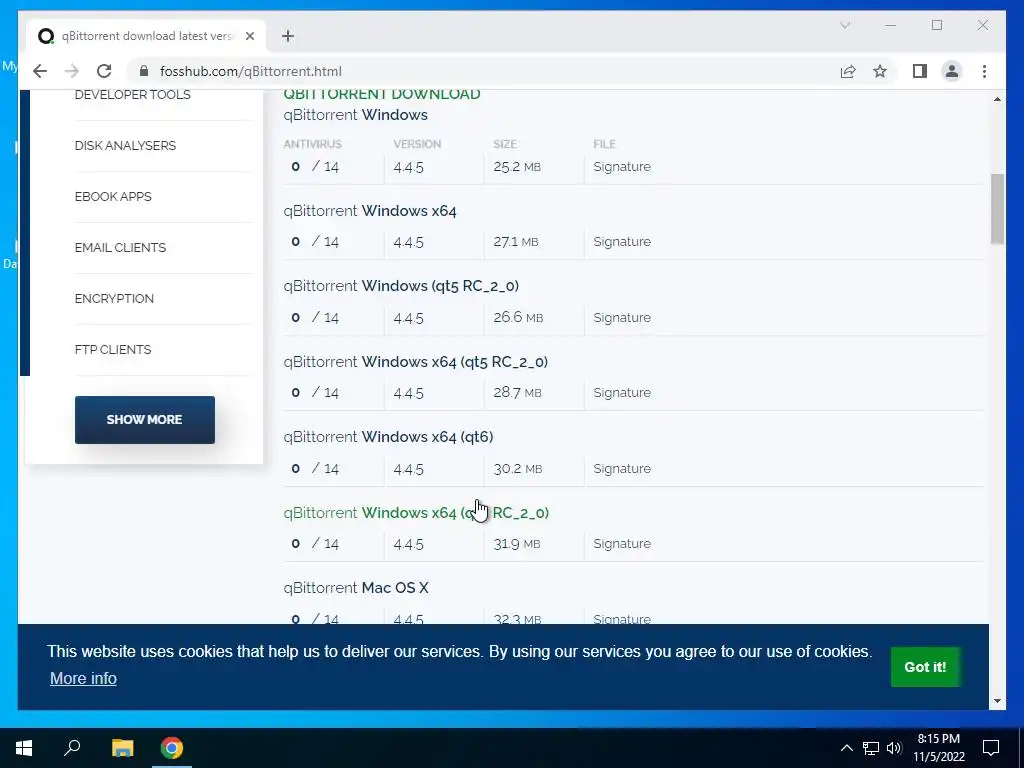Open Signature for 30.2 MB file
Screen dimensions: 1024x768
(x=622, y=468)
